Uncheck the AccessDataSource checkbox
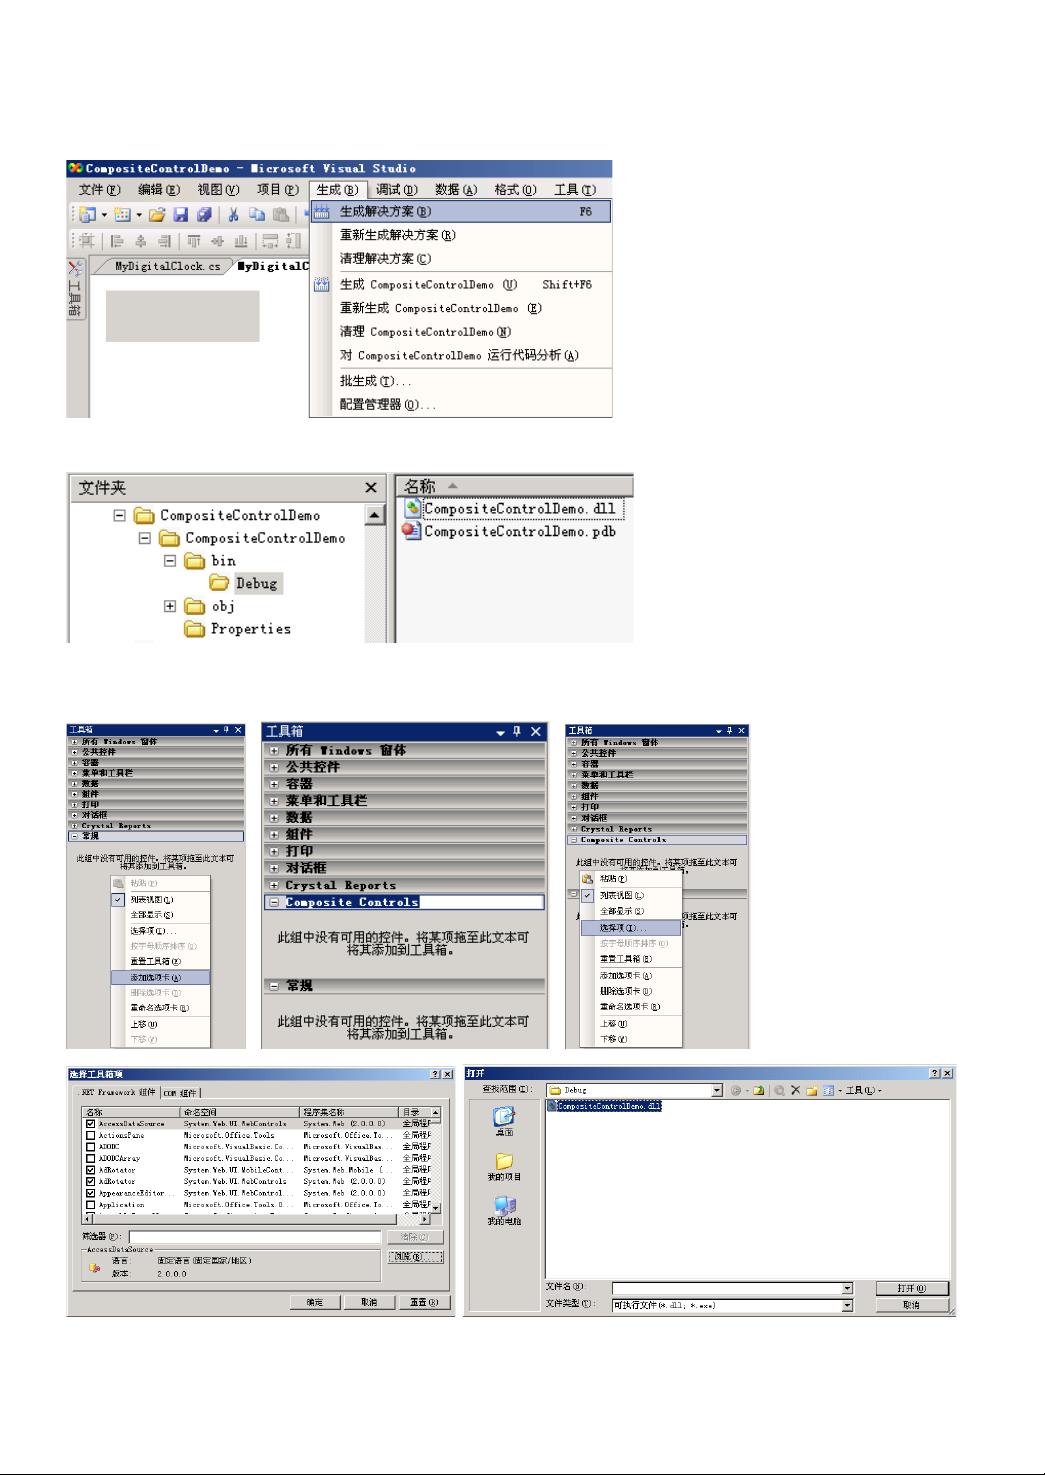 pos(91,1124)
